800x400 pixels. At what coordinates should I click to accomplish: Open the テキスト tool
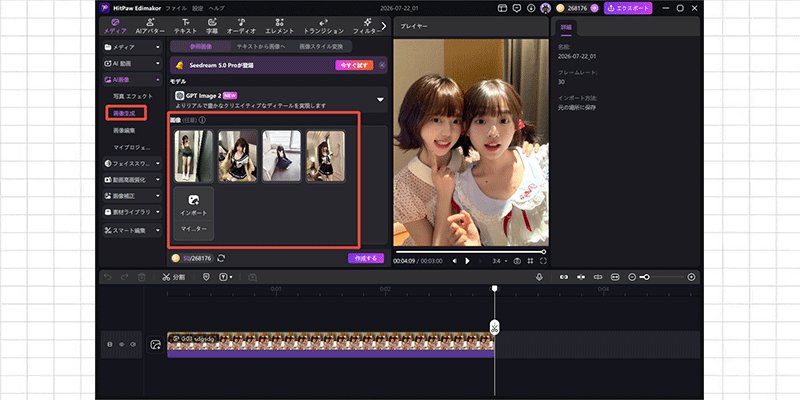(186, 26)
